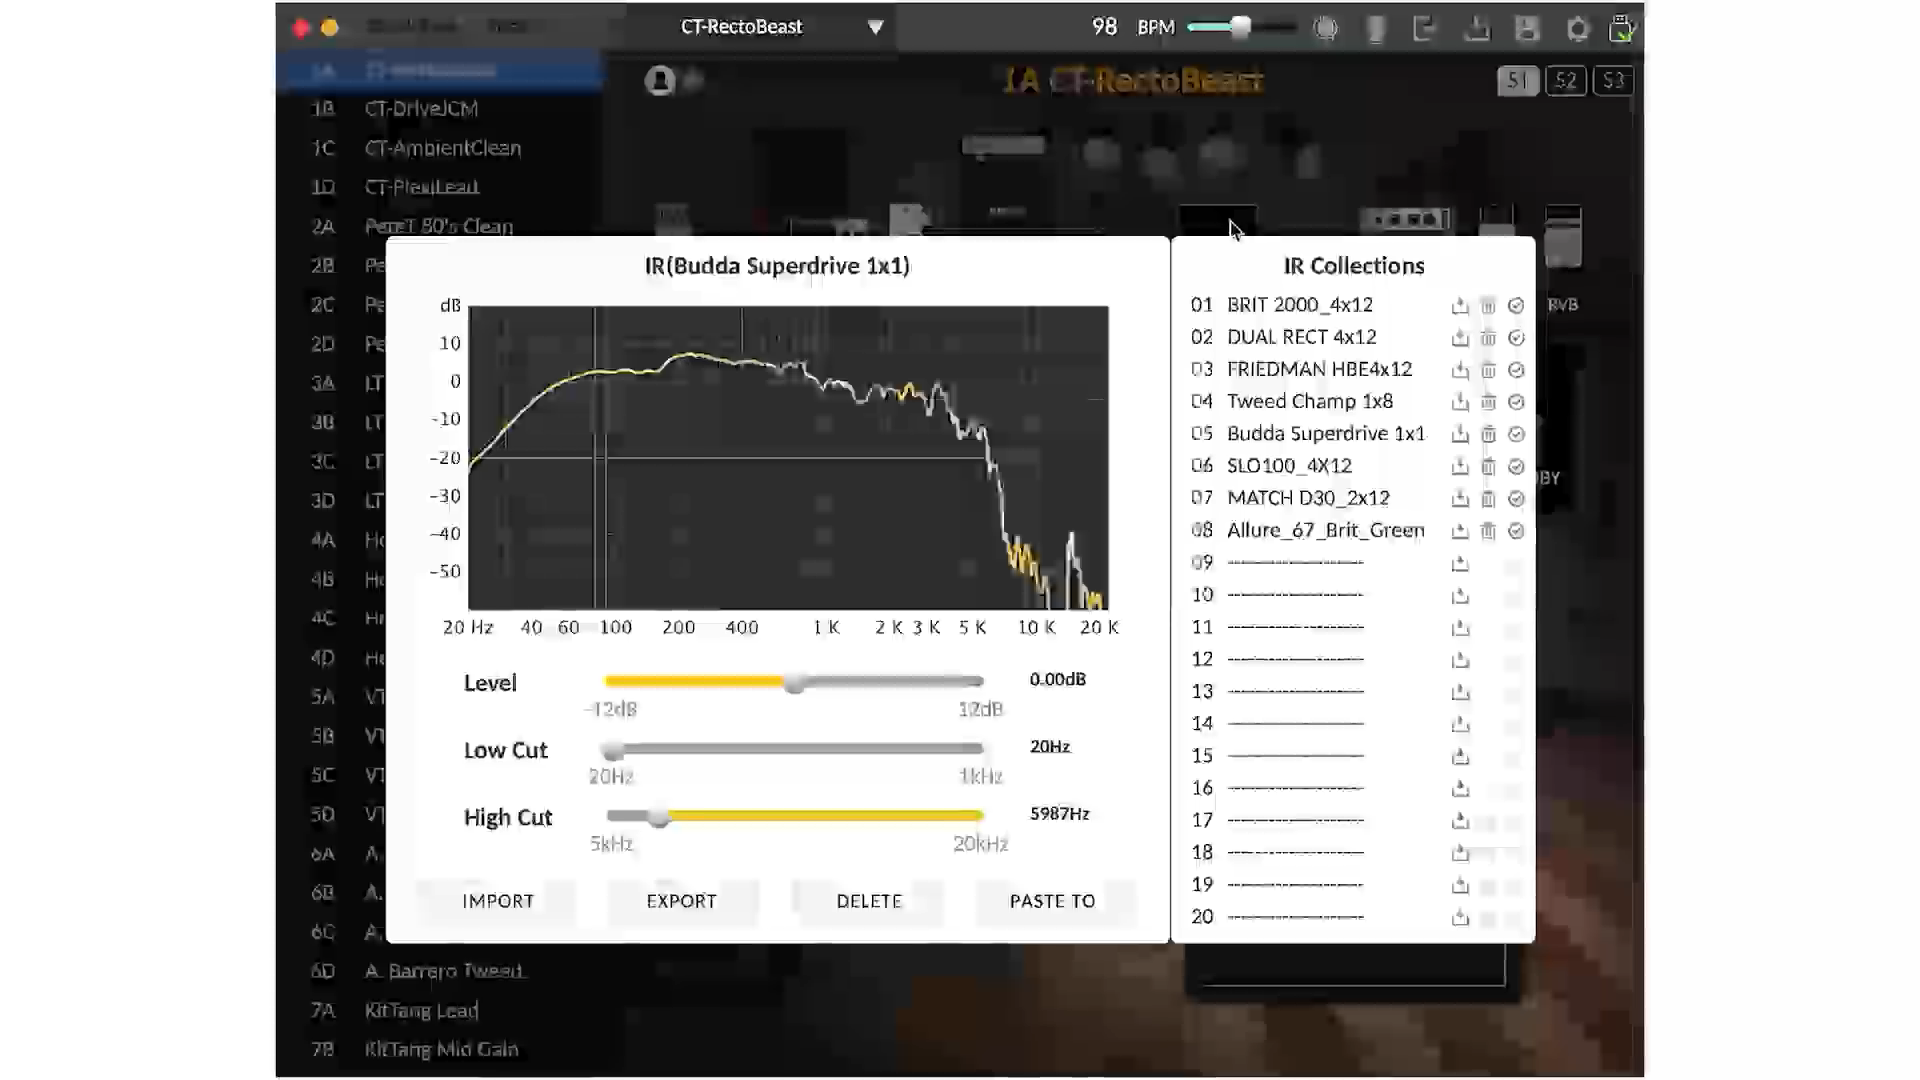Click the IMPORT button
This screenshot has height=1080, width=1920.
498,901
